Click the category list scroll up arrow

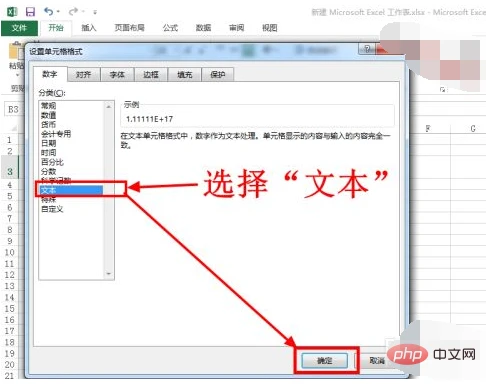109,106
